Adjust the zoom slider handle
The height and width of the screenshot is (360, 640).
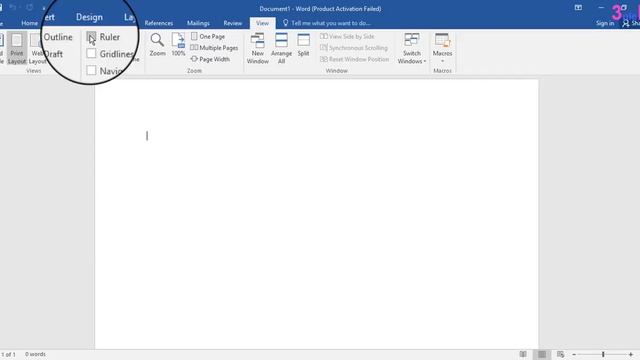[x=603, y=355]
